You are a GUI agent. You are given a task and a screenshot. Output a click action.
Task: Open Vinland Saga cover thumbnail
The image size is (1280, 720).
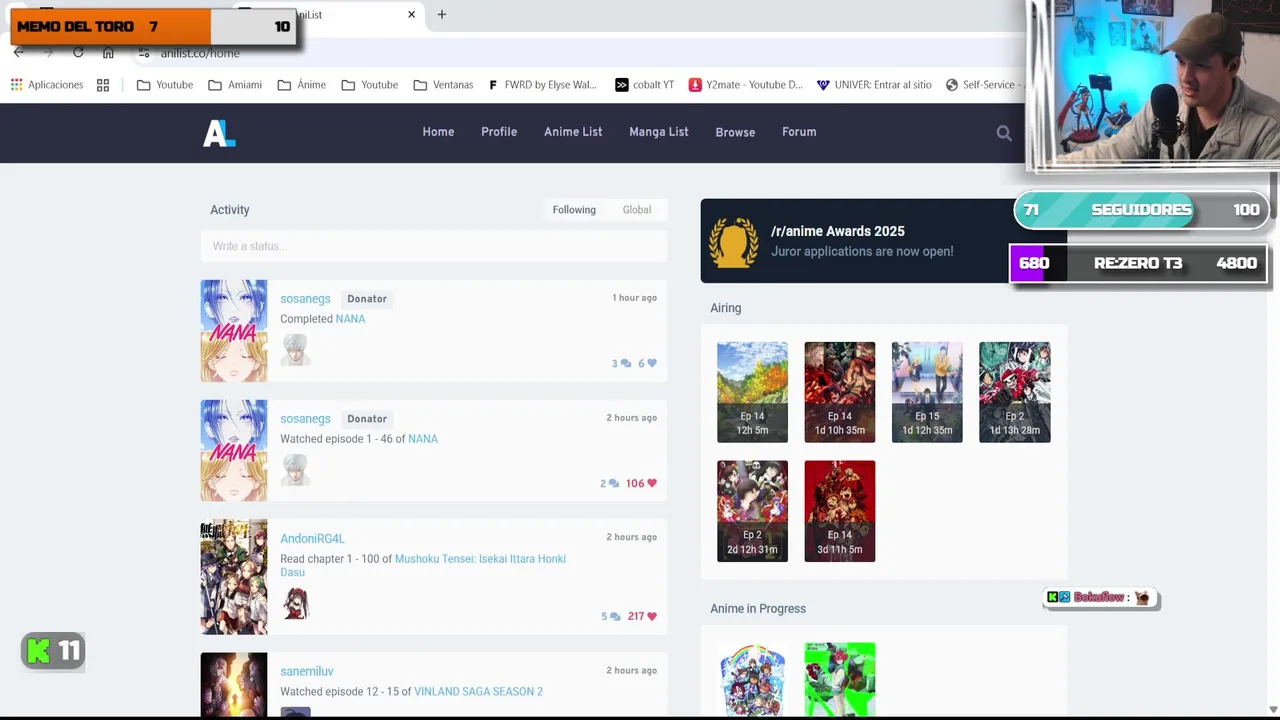pos(234,685)
